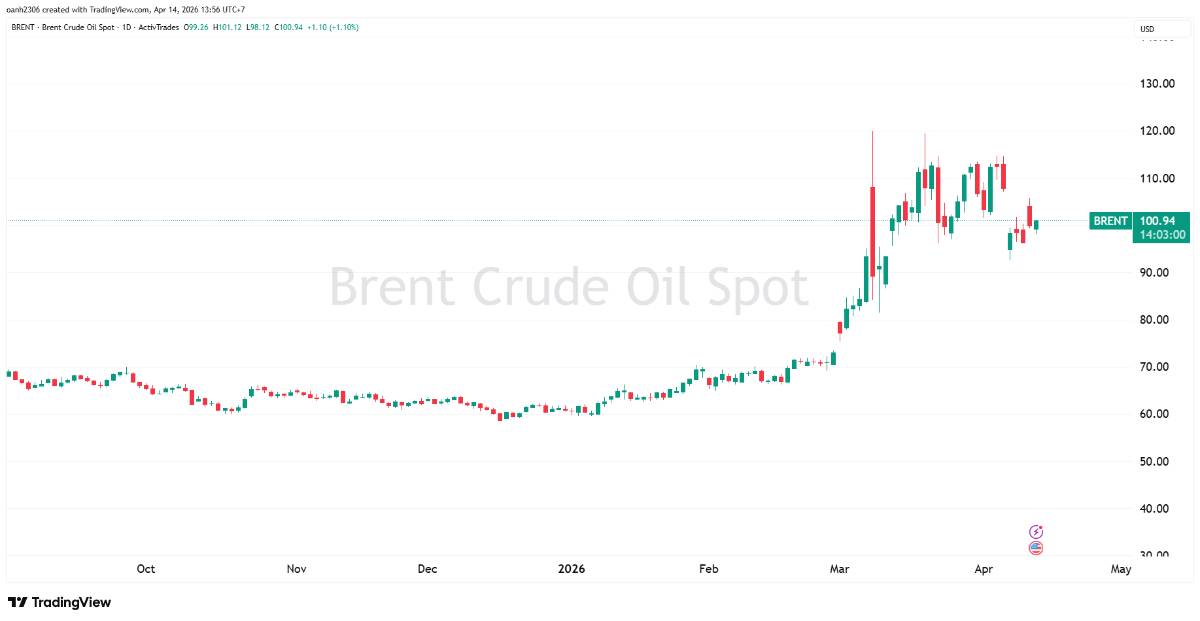1200x621 pixels.
Task: Select the 2026 label on the time axis
Action: pos(569,567)
